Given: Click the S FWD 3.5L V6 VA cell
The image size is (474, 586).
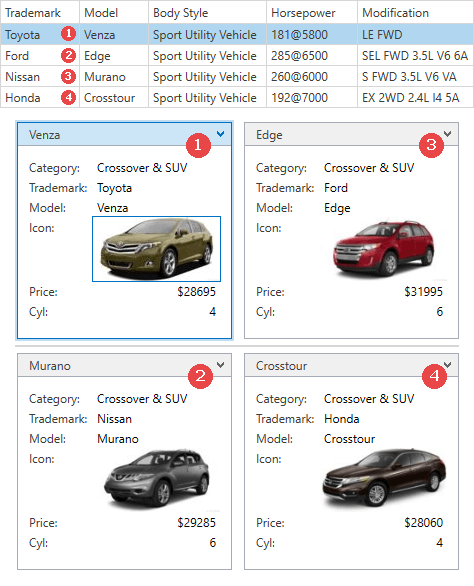Looking at the screenshot, I should [416, 77].
